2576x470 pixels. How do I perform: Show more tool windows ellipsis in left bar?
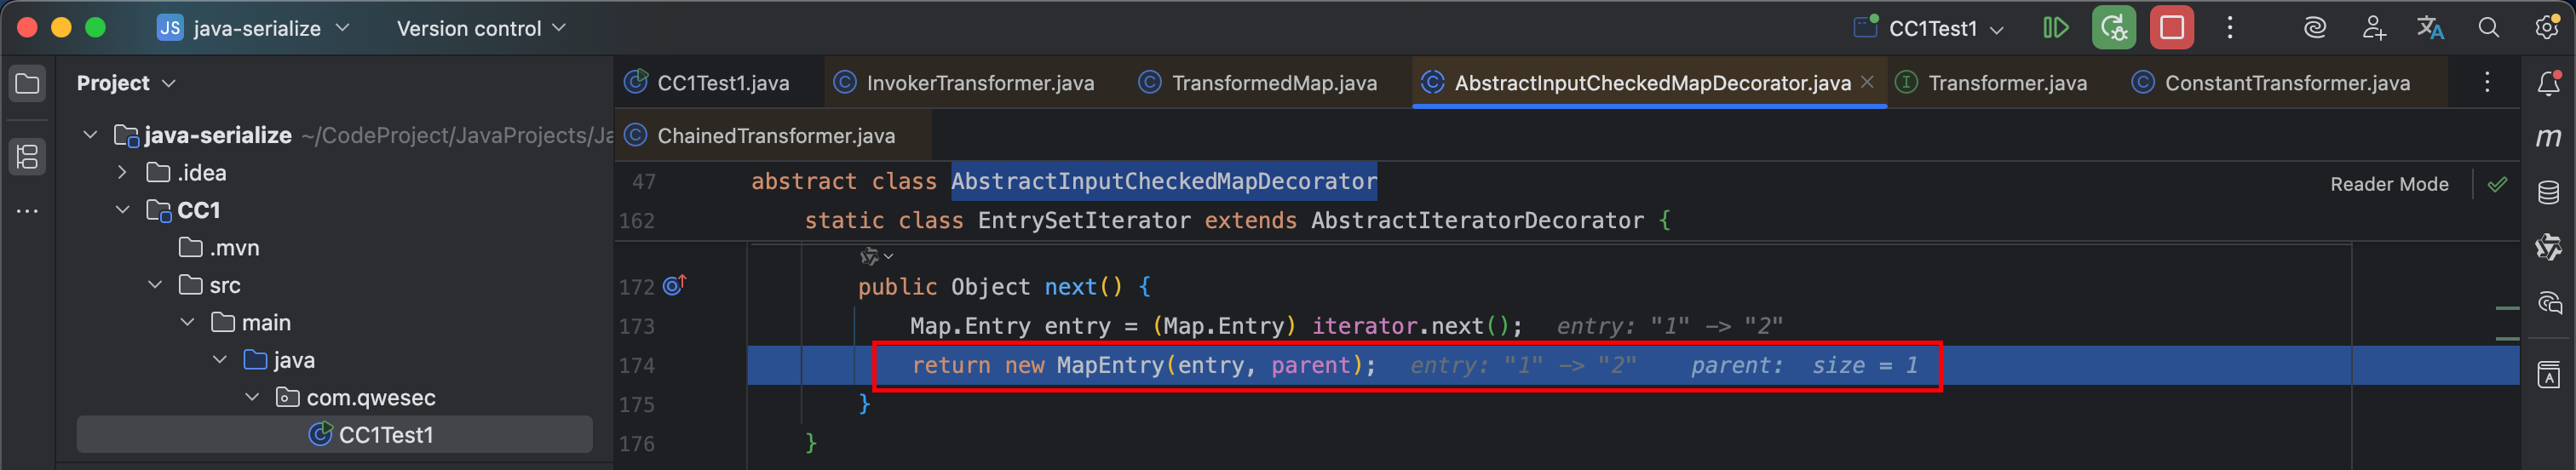27,211
